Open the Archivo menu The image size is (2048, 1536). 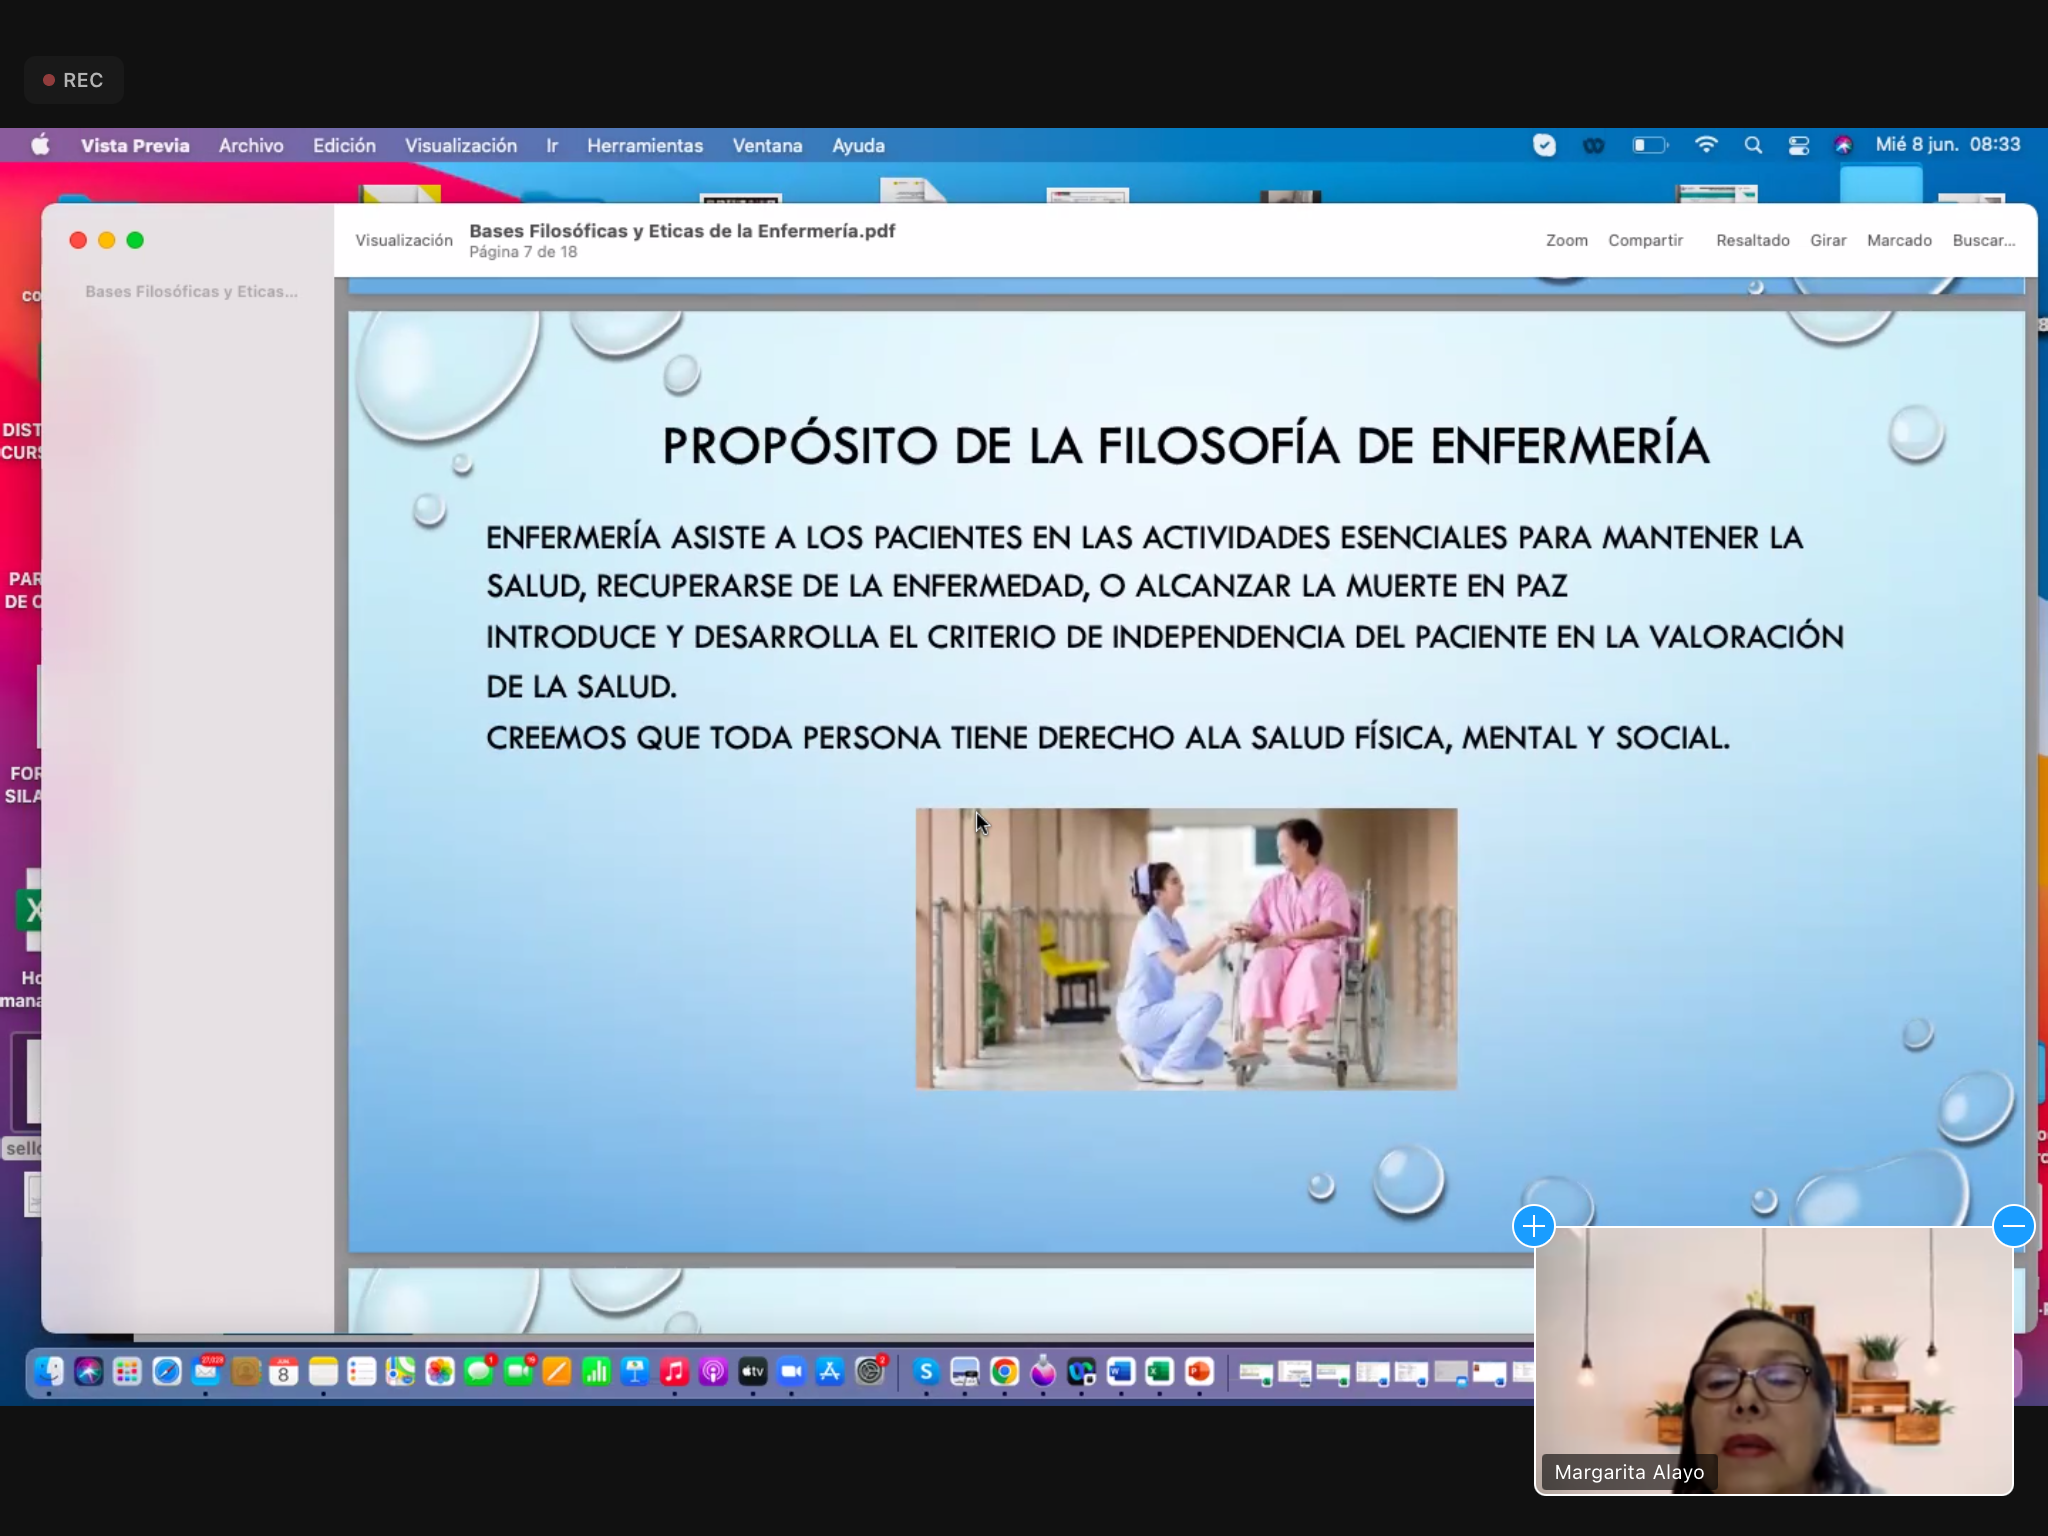click(x=251, y=146)
